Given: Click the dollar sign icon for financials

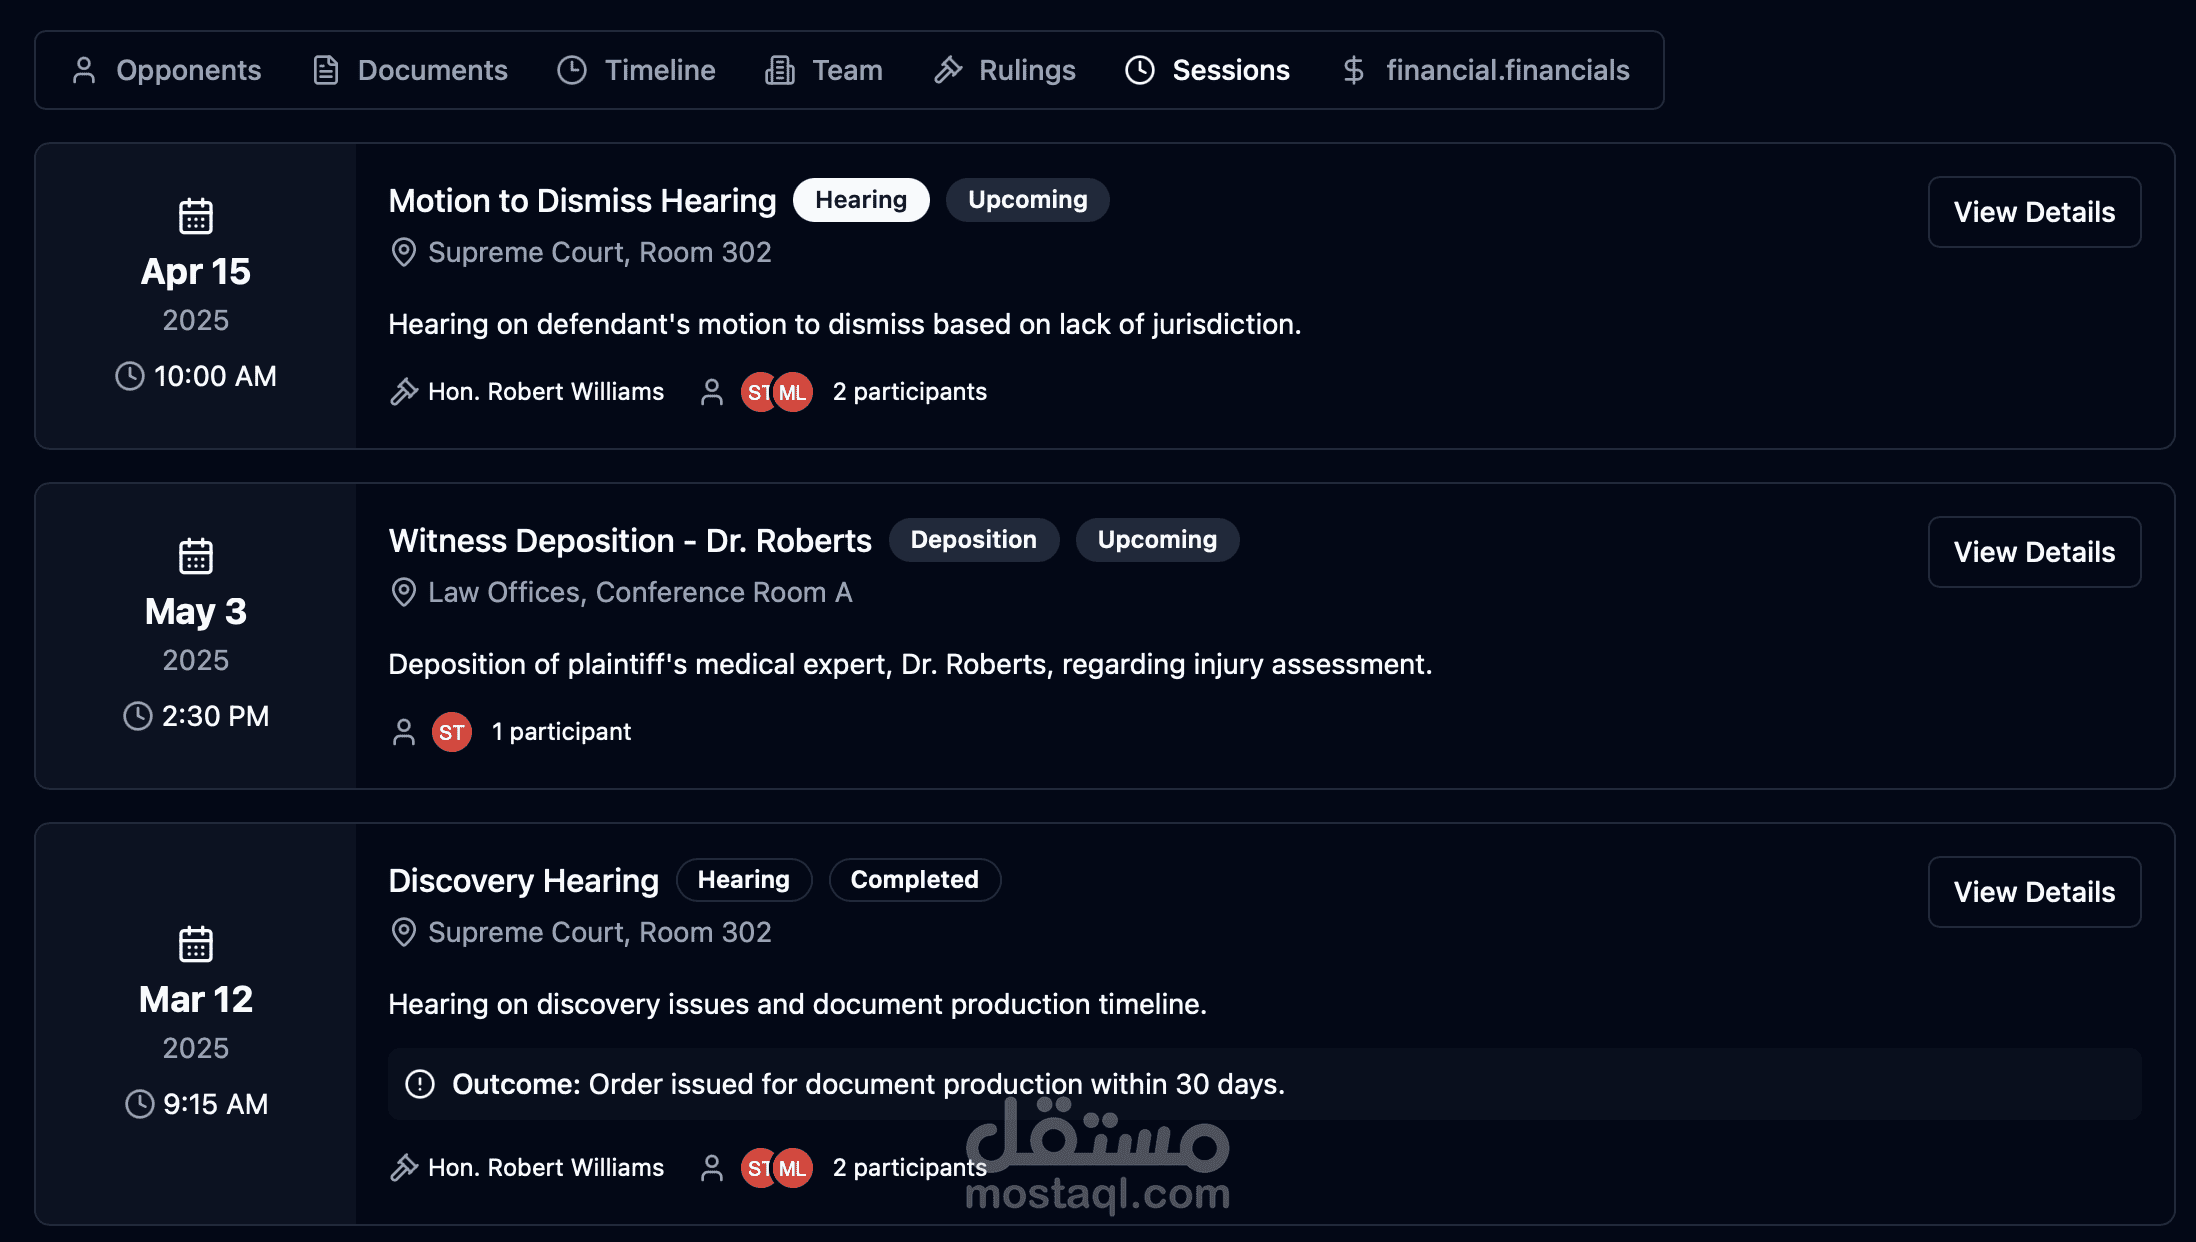Looking at the screenshot, I should pyautogui.click(x=1353, y=70).
